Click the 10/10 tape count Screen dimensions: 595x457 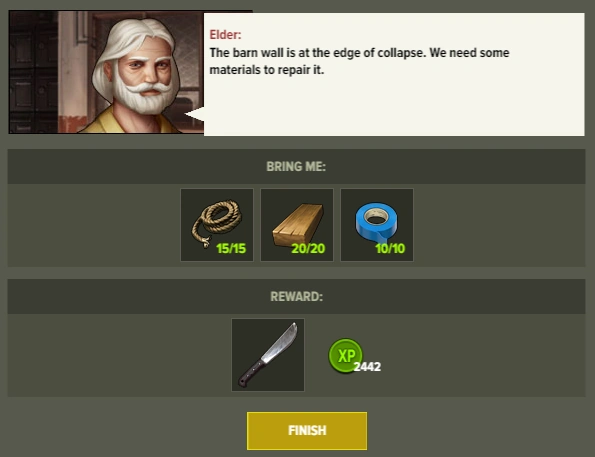pyautogui.click(x=390, y=249)
